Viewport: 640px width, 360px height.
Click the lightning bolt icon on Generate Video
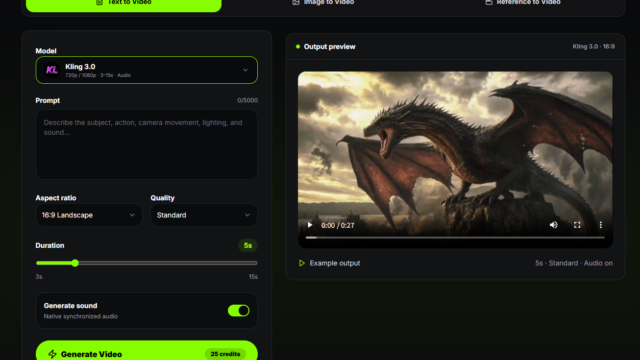[x=52, y=354]
